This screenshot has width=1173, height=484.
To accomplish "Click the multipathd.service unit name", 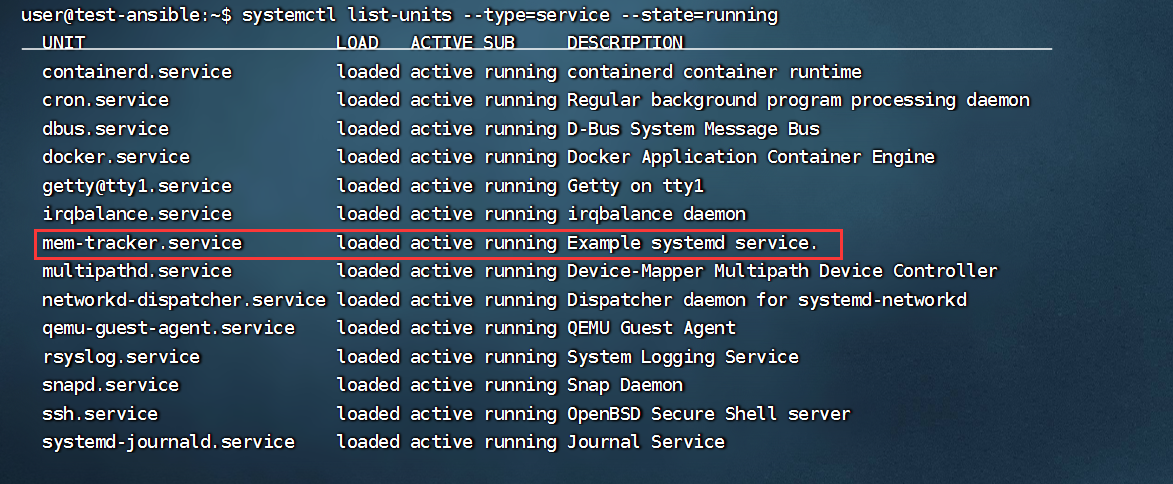I will 137,271.
